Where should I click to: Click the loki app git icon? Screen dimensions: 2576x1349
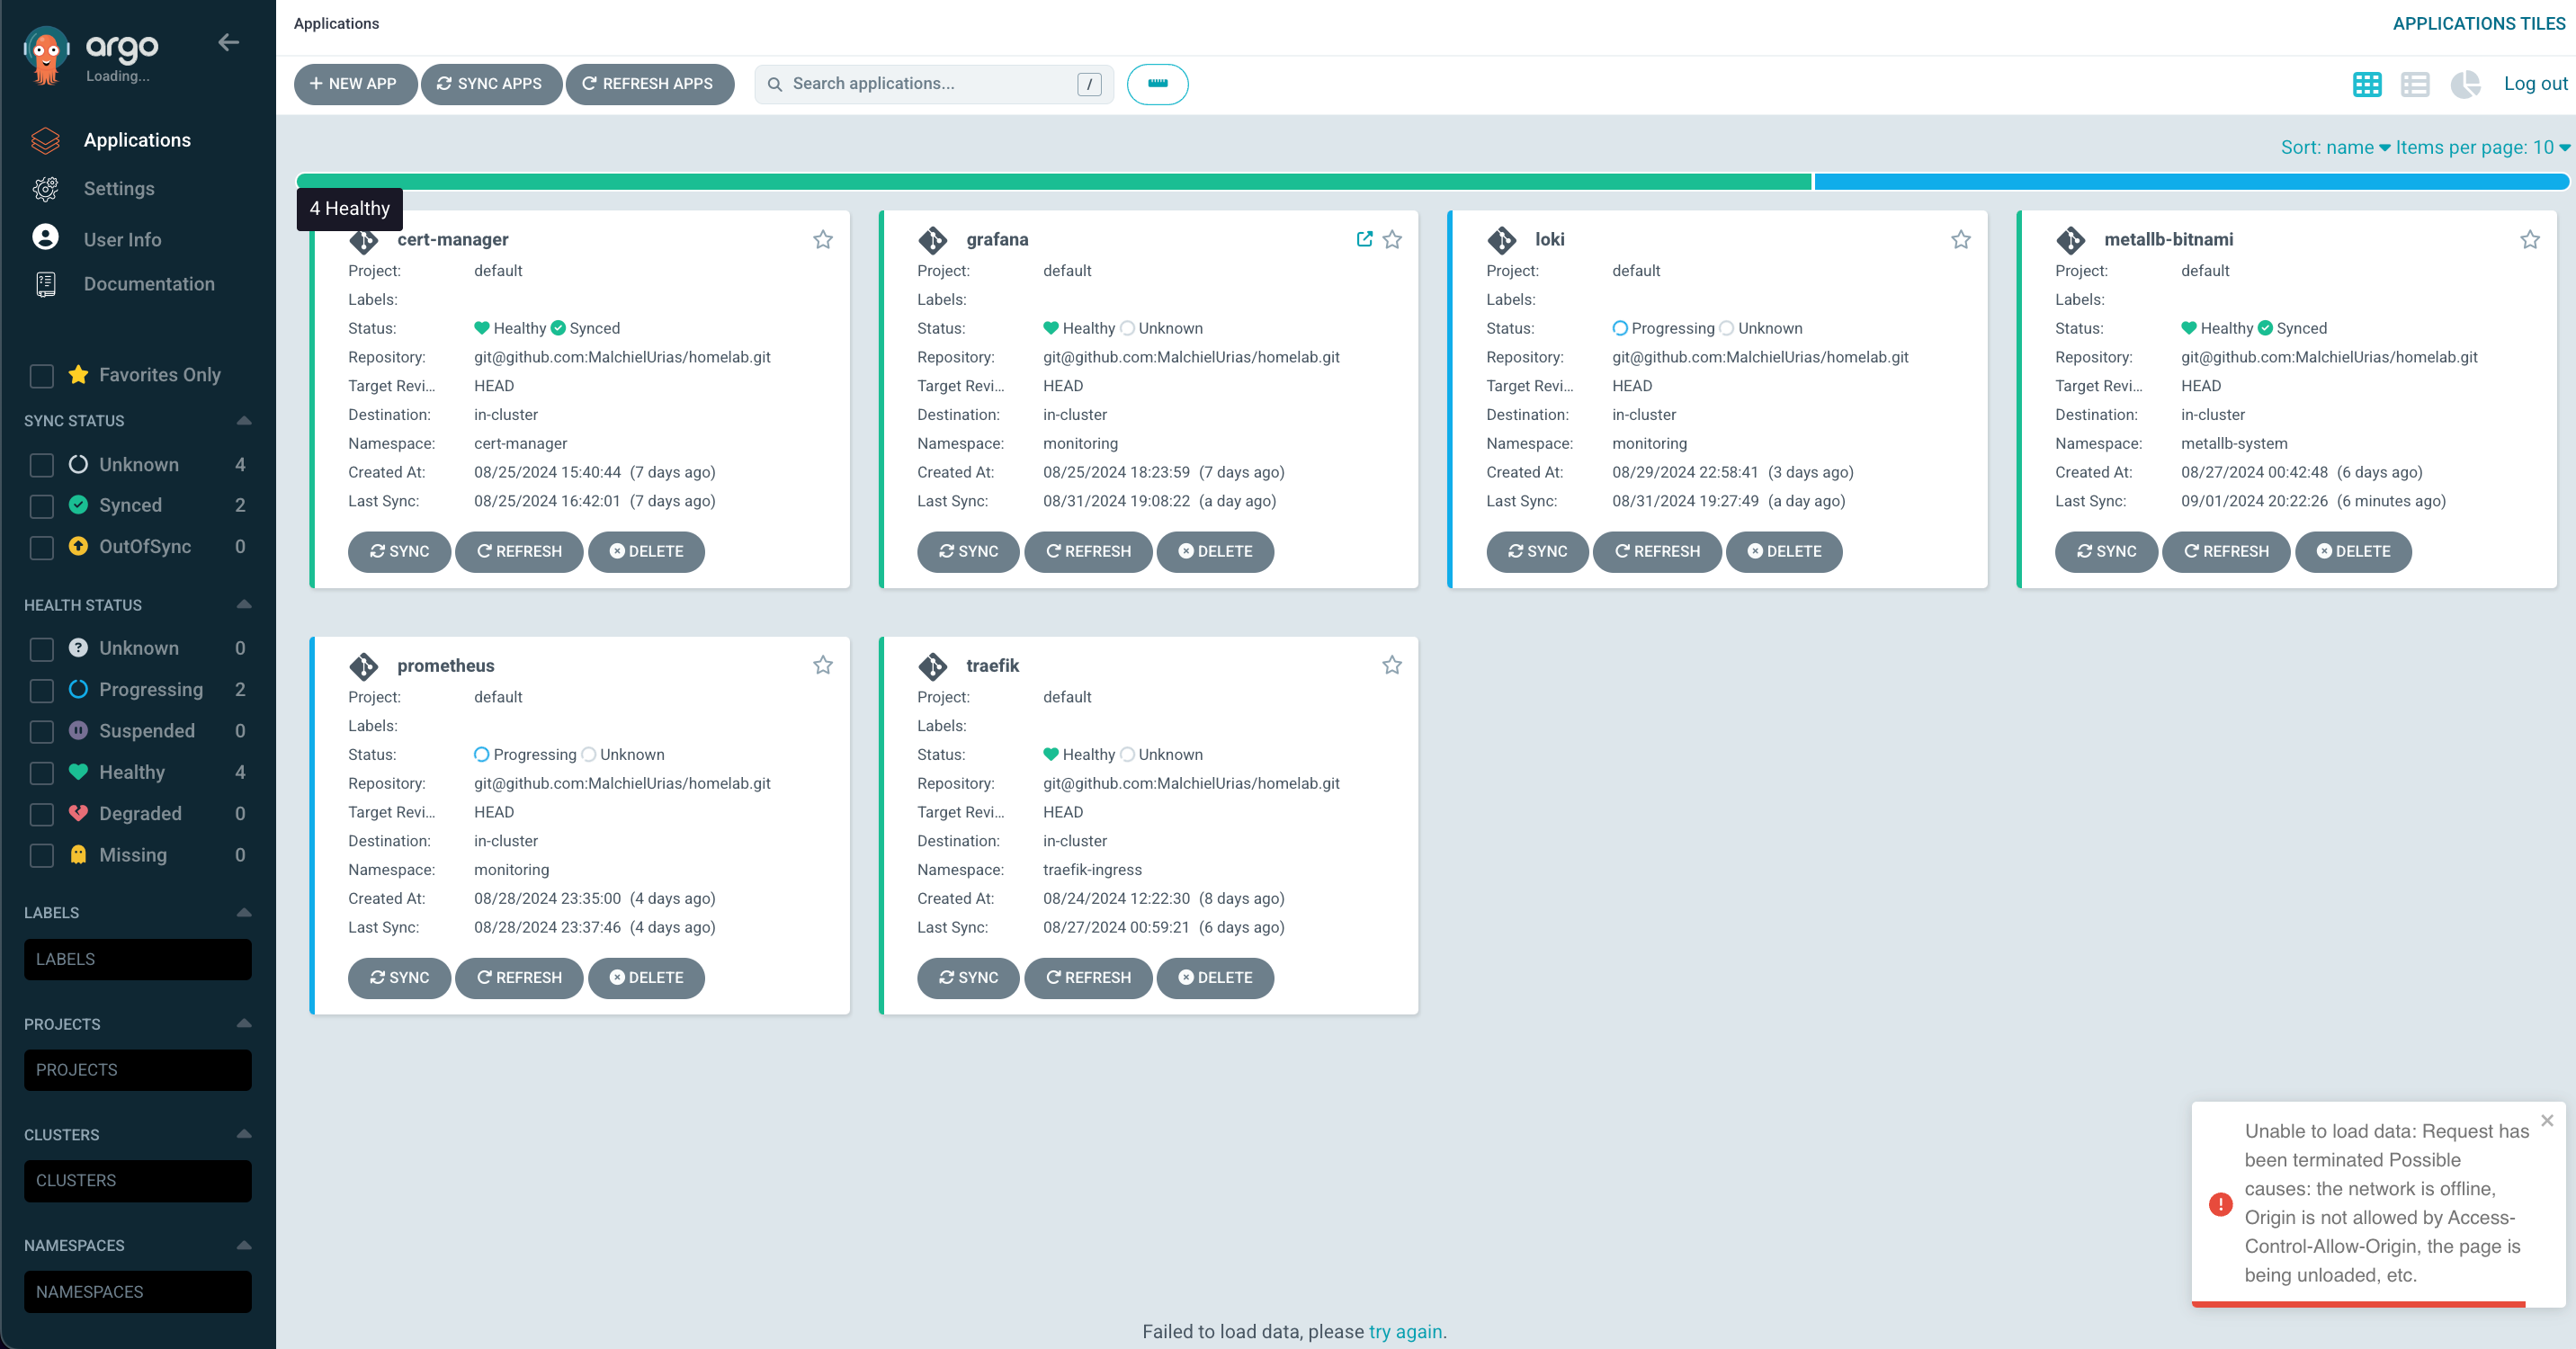tap(1501, 240)
